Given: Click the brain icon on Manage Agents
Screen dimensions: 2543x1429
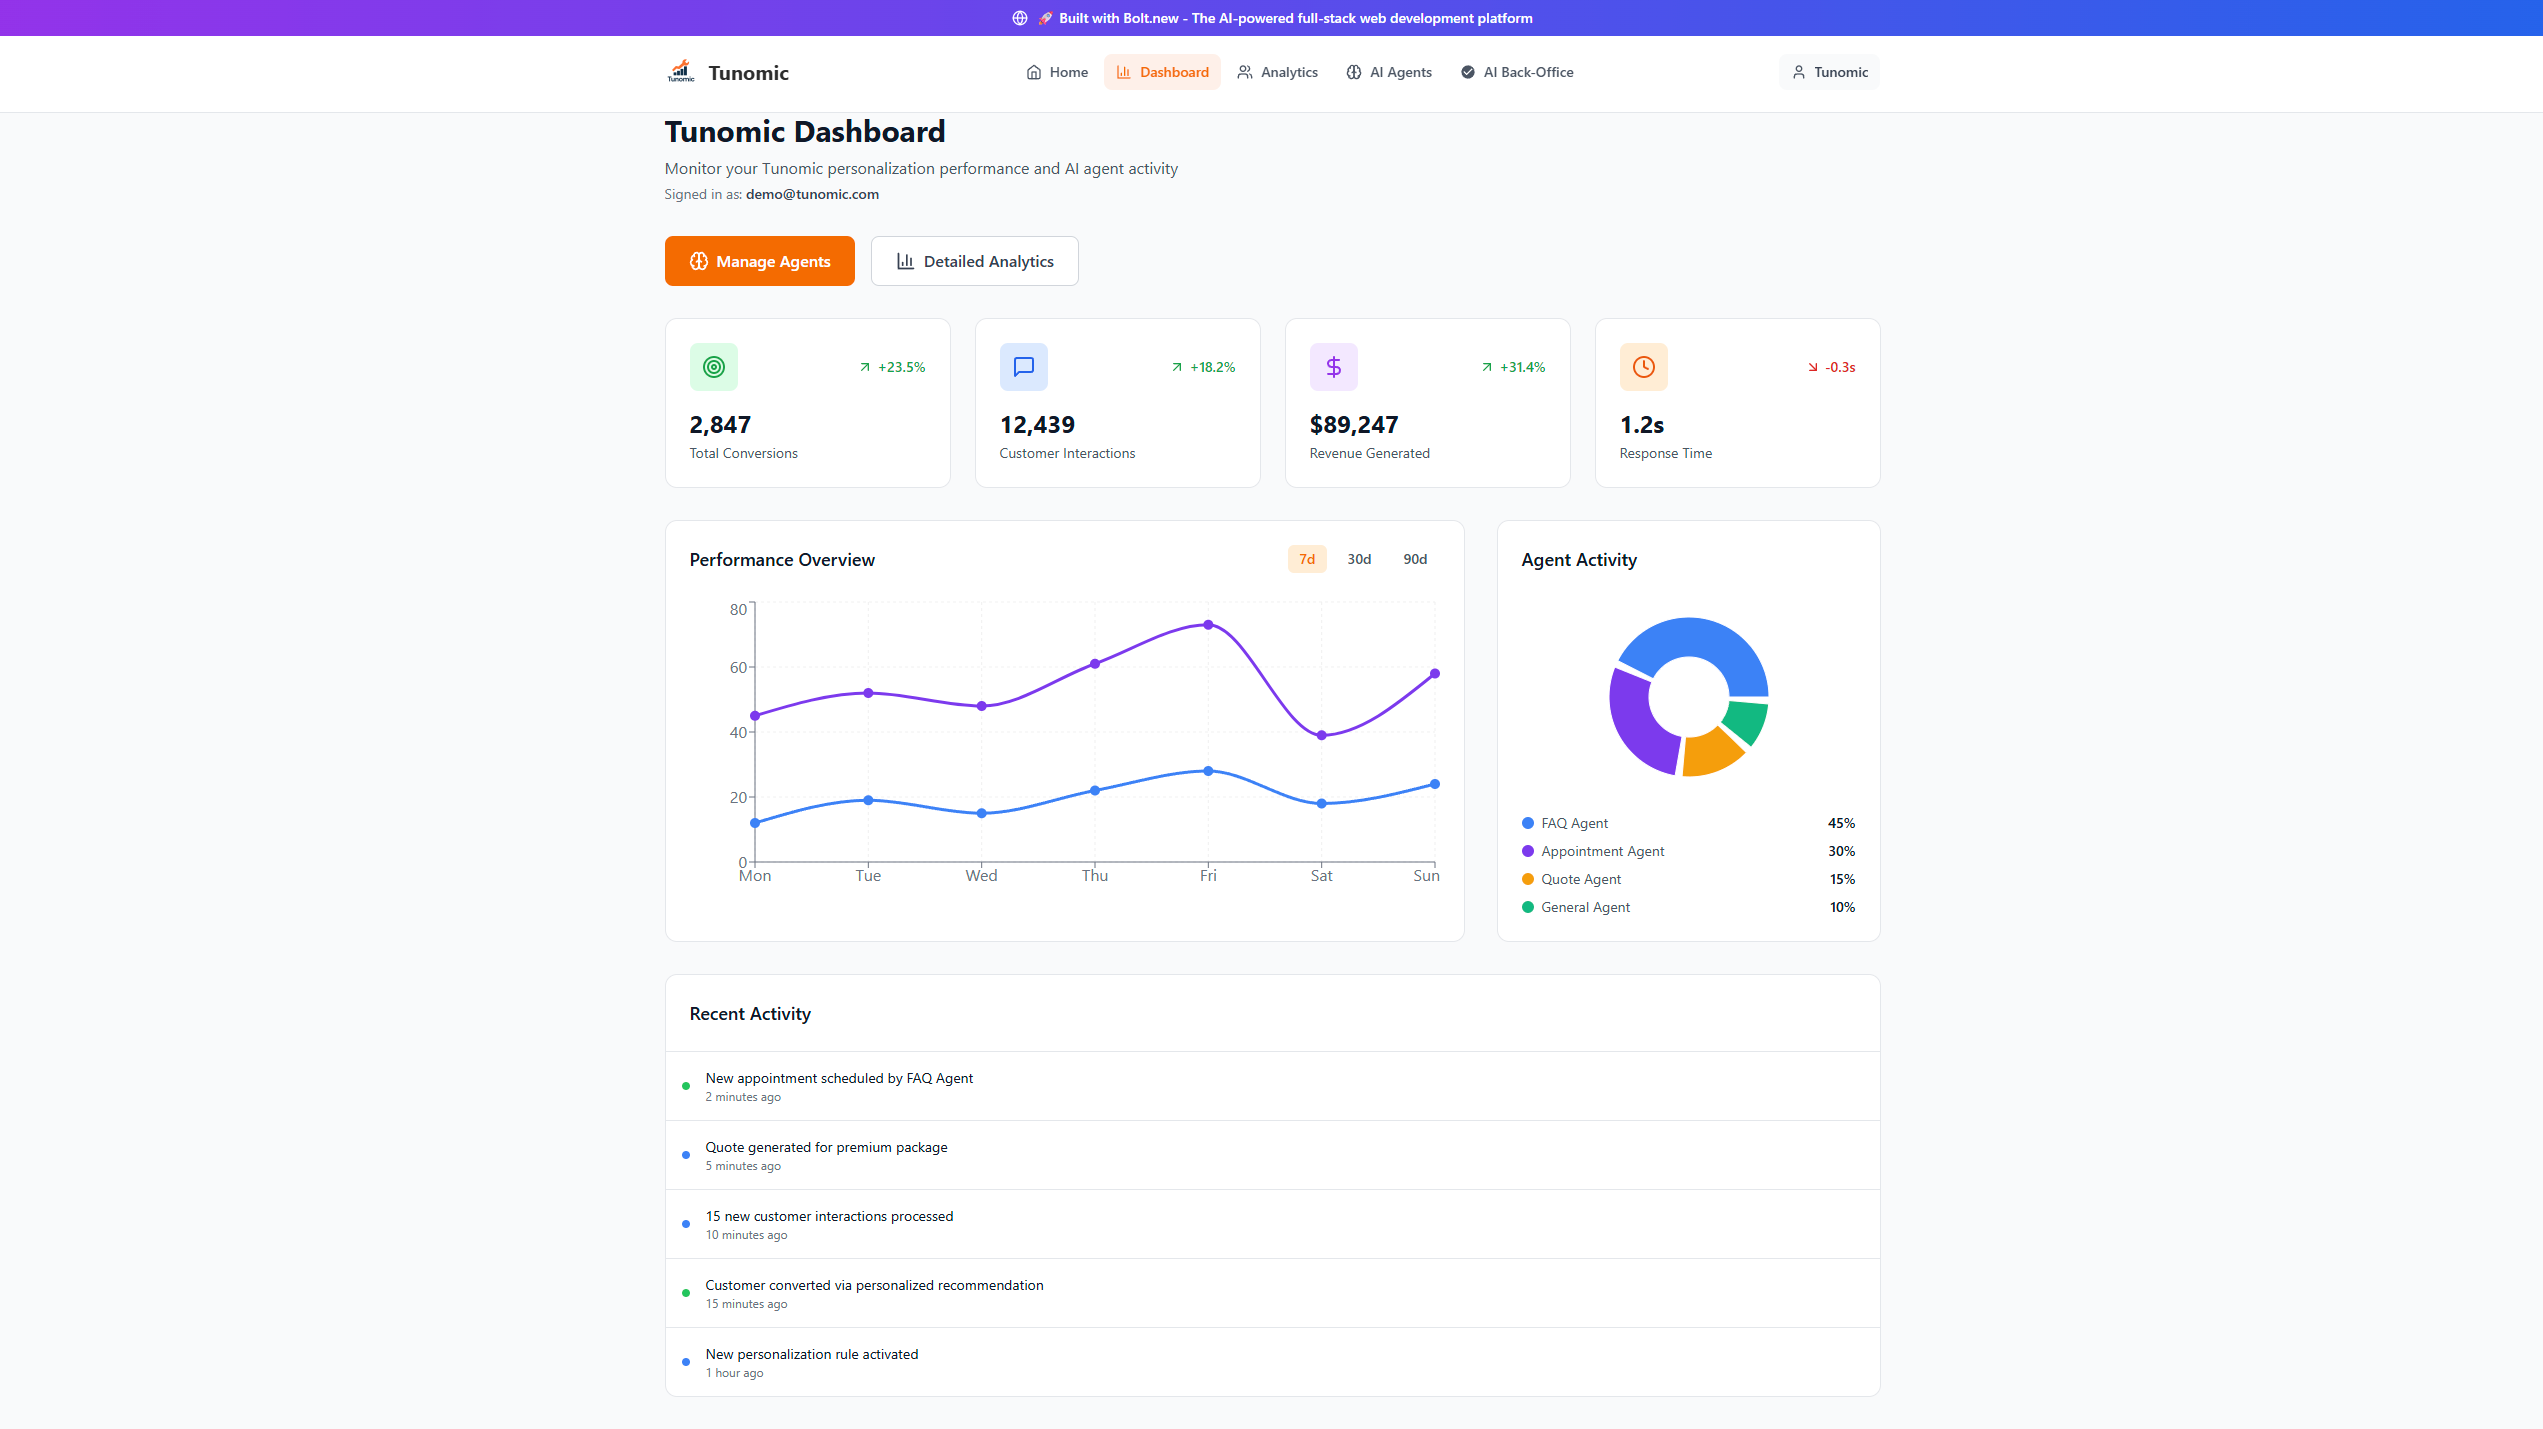Looking at the screenshot, I should click(x=699, y=261).
